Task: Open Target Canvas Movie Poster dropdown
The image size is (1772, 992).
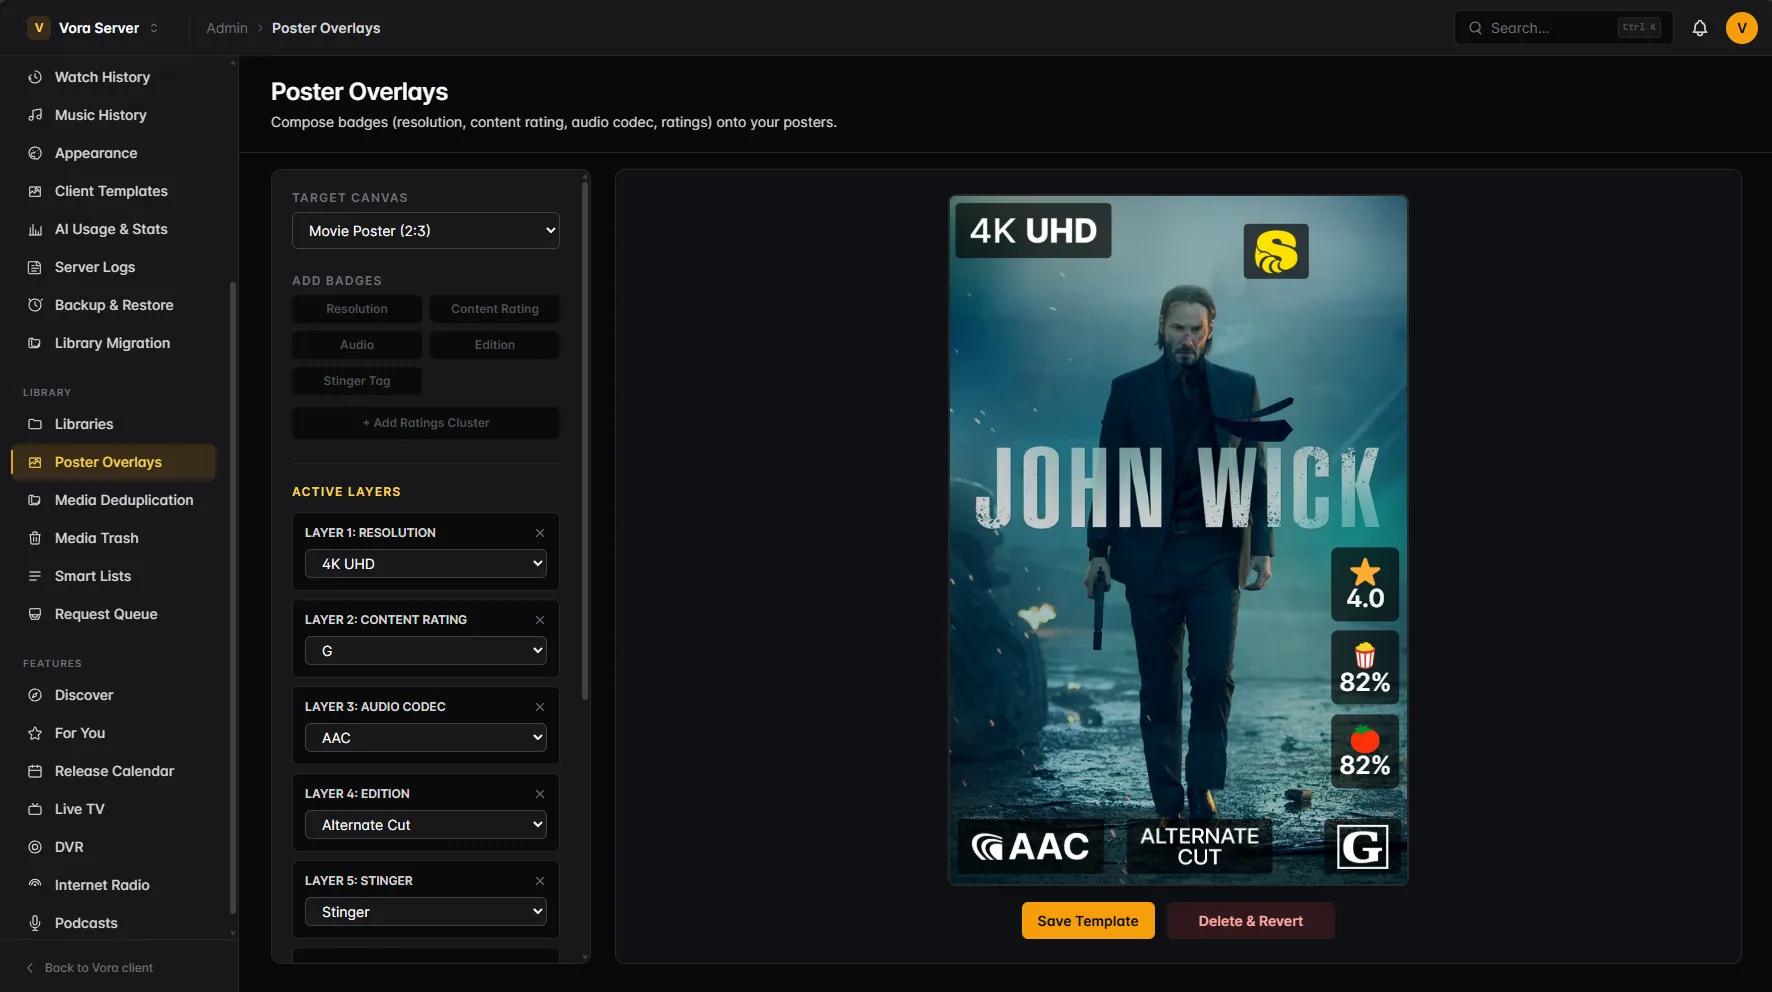Action: [426, 231]
